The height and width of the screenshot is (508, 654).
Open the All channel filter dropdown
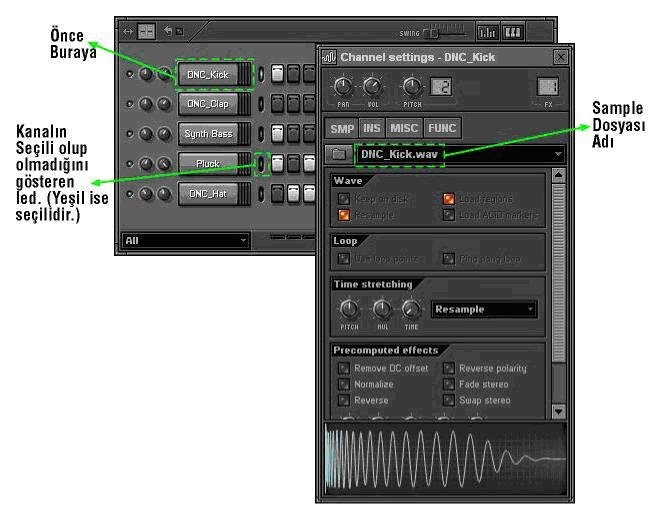click(186, 241)
